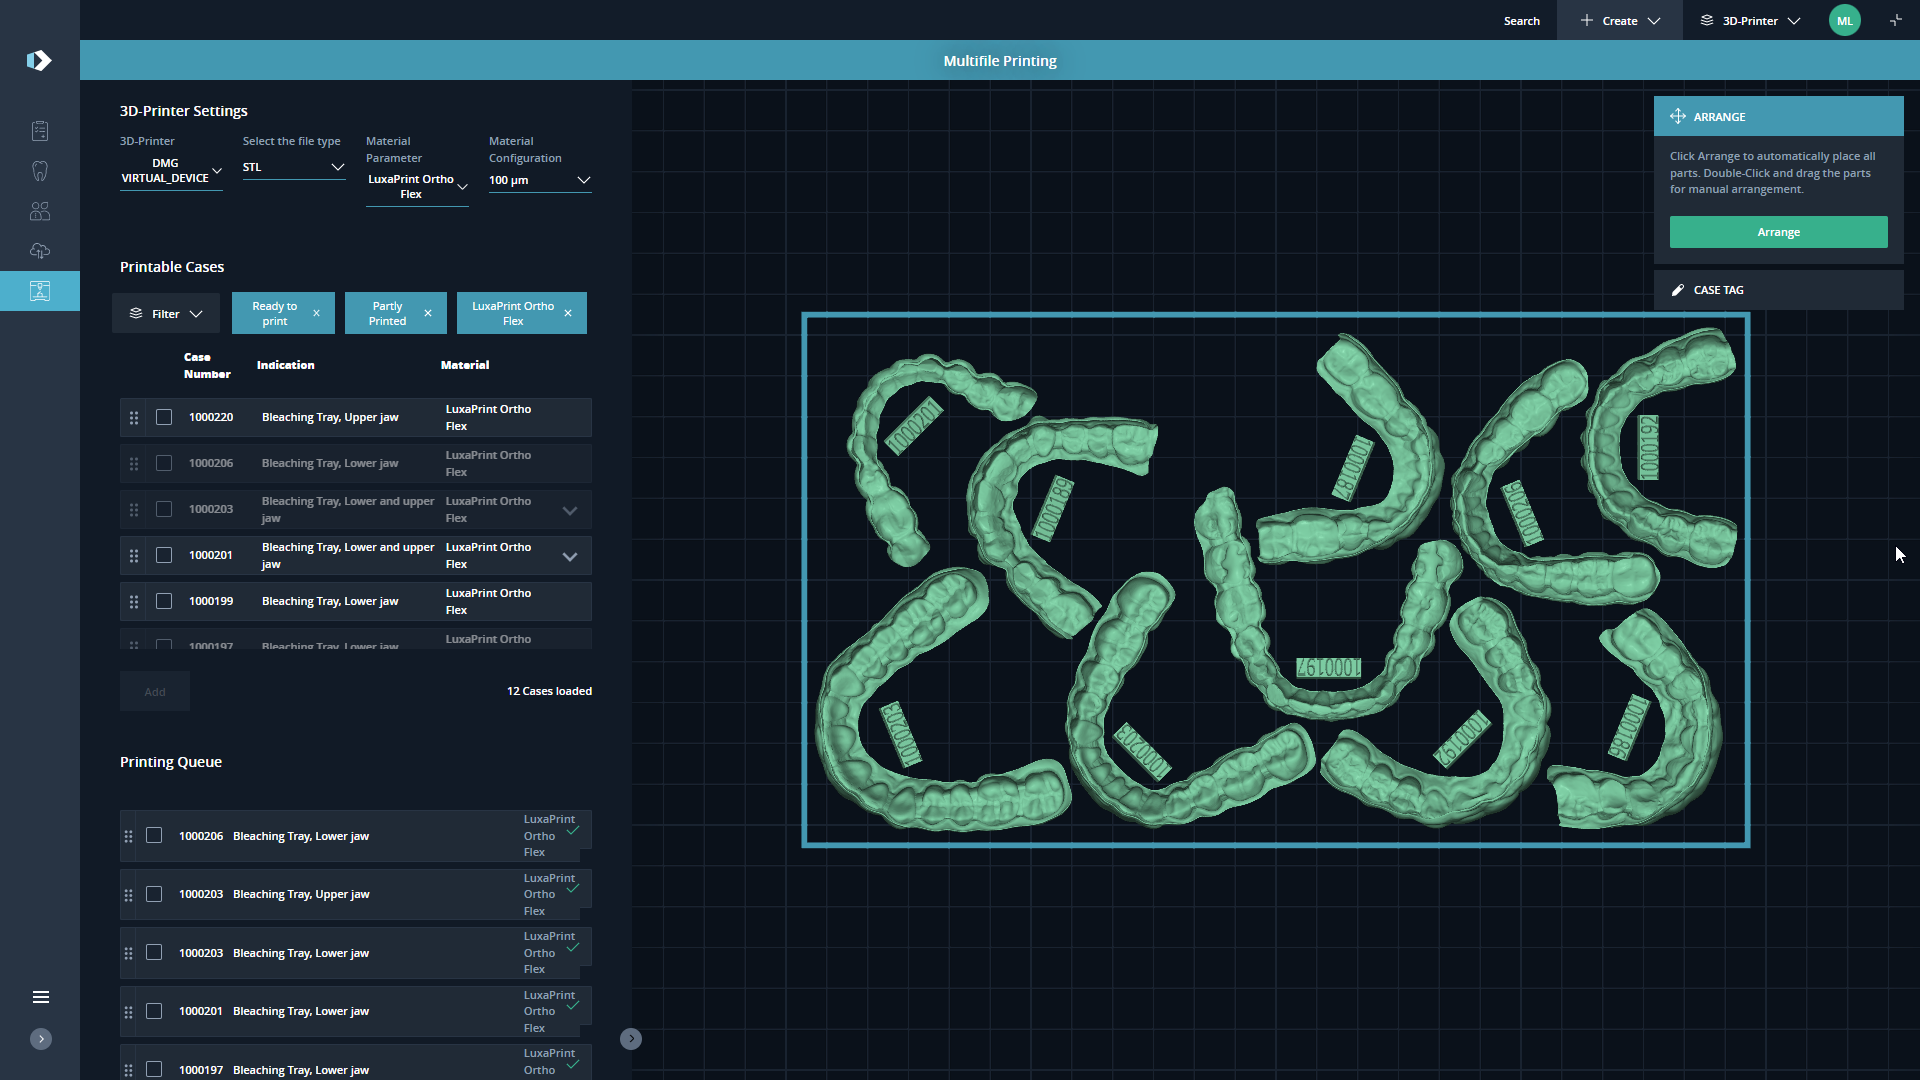Open the hamburger menu icon
Screen dimensions: 1920x1080
tap(41, 997)
